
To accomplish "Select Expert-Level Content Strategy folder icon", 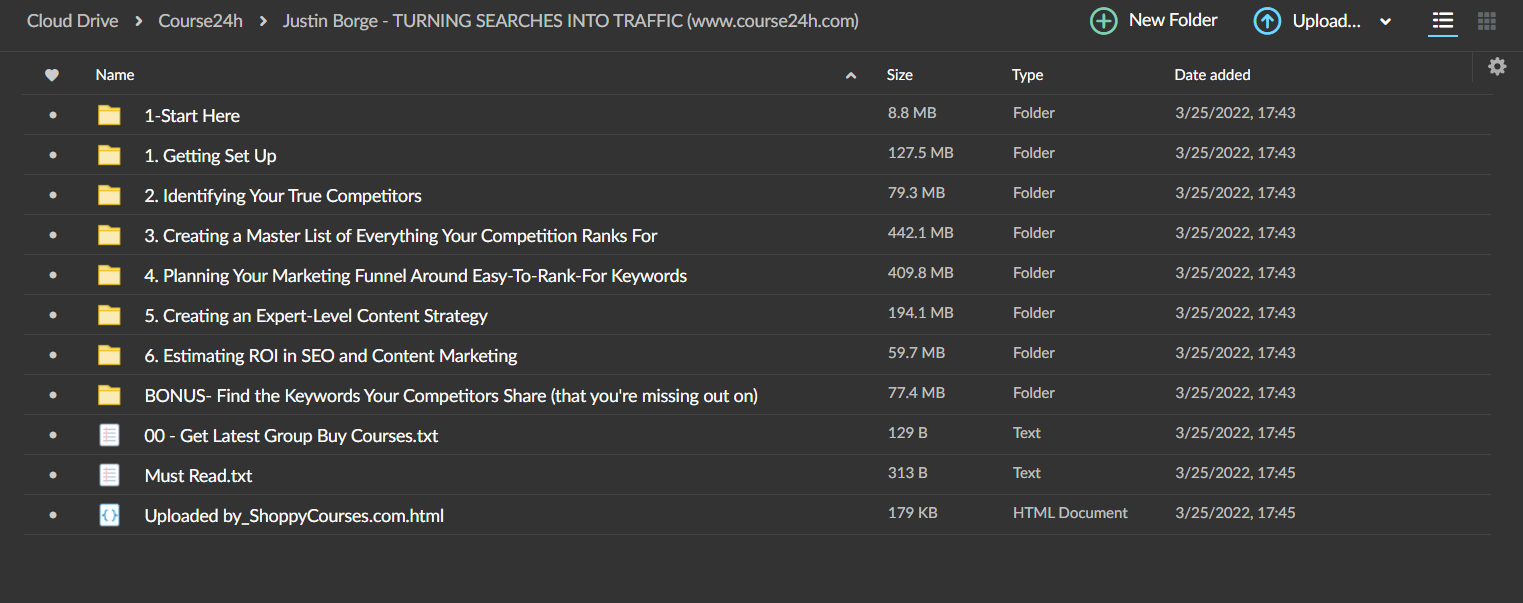I will [109, 315].
